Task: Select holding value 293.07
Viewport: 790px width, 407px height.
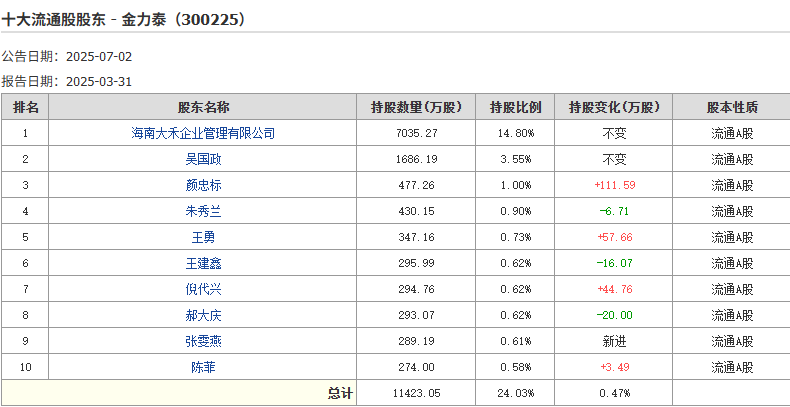Action: click(x=416, y=315)
